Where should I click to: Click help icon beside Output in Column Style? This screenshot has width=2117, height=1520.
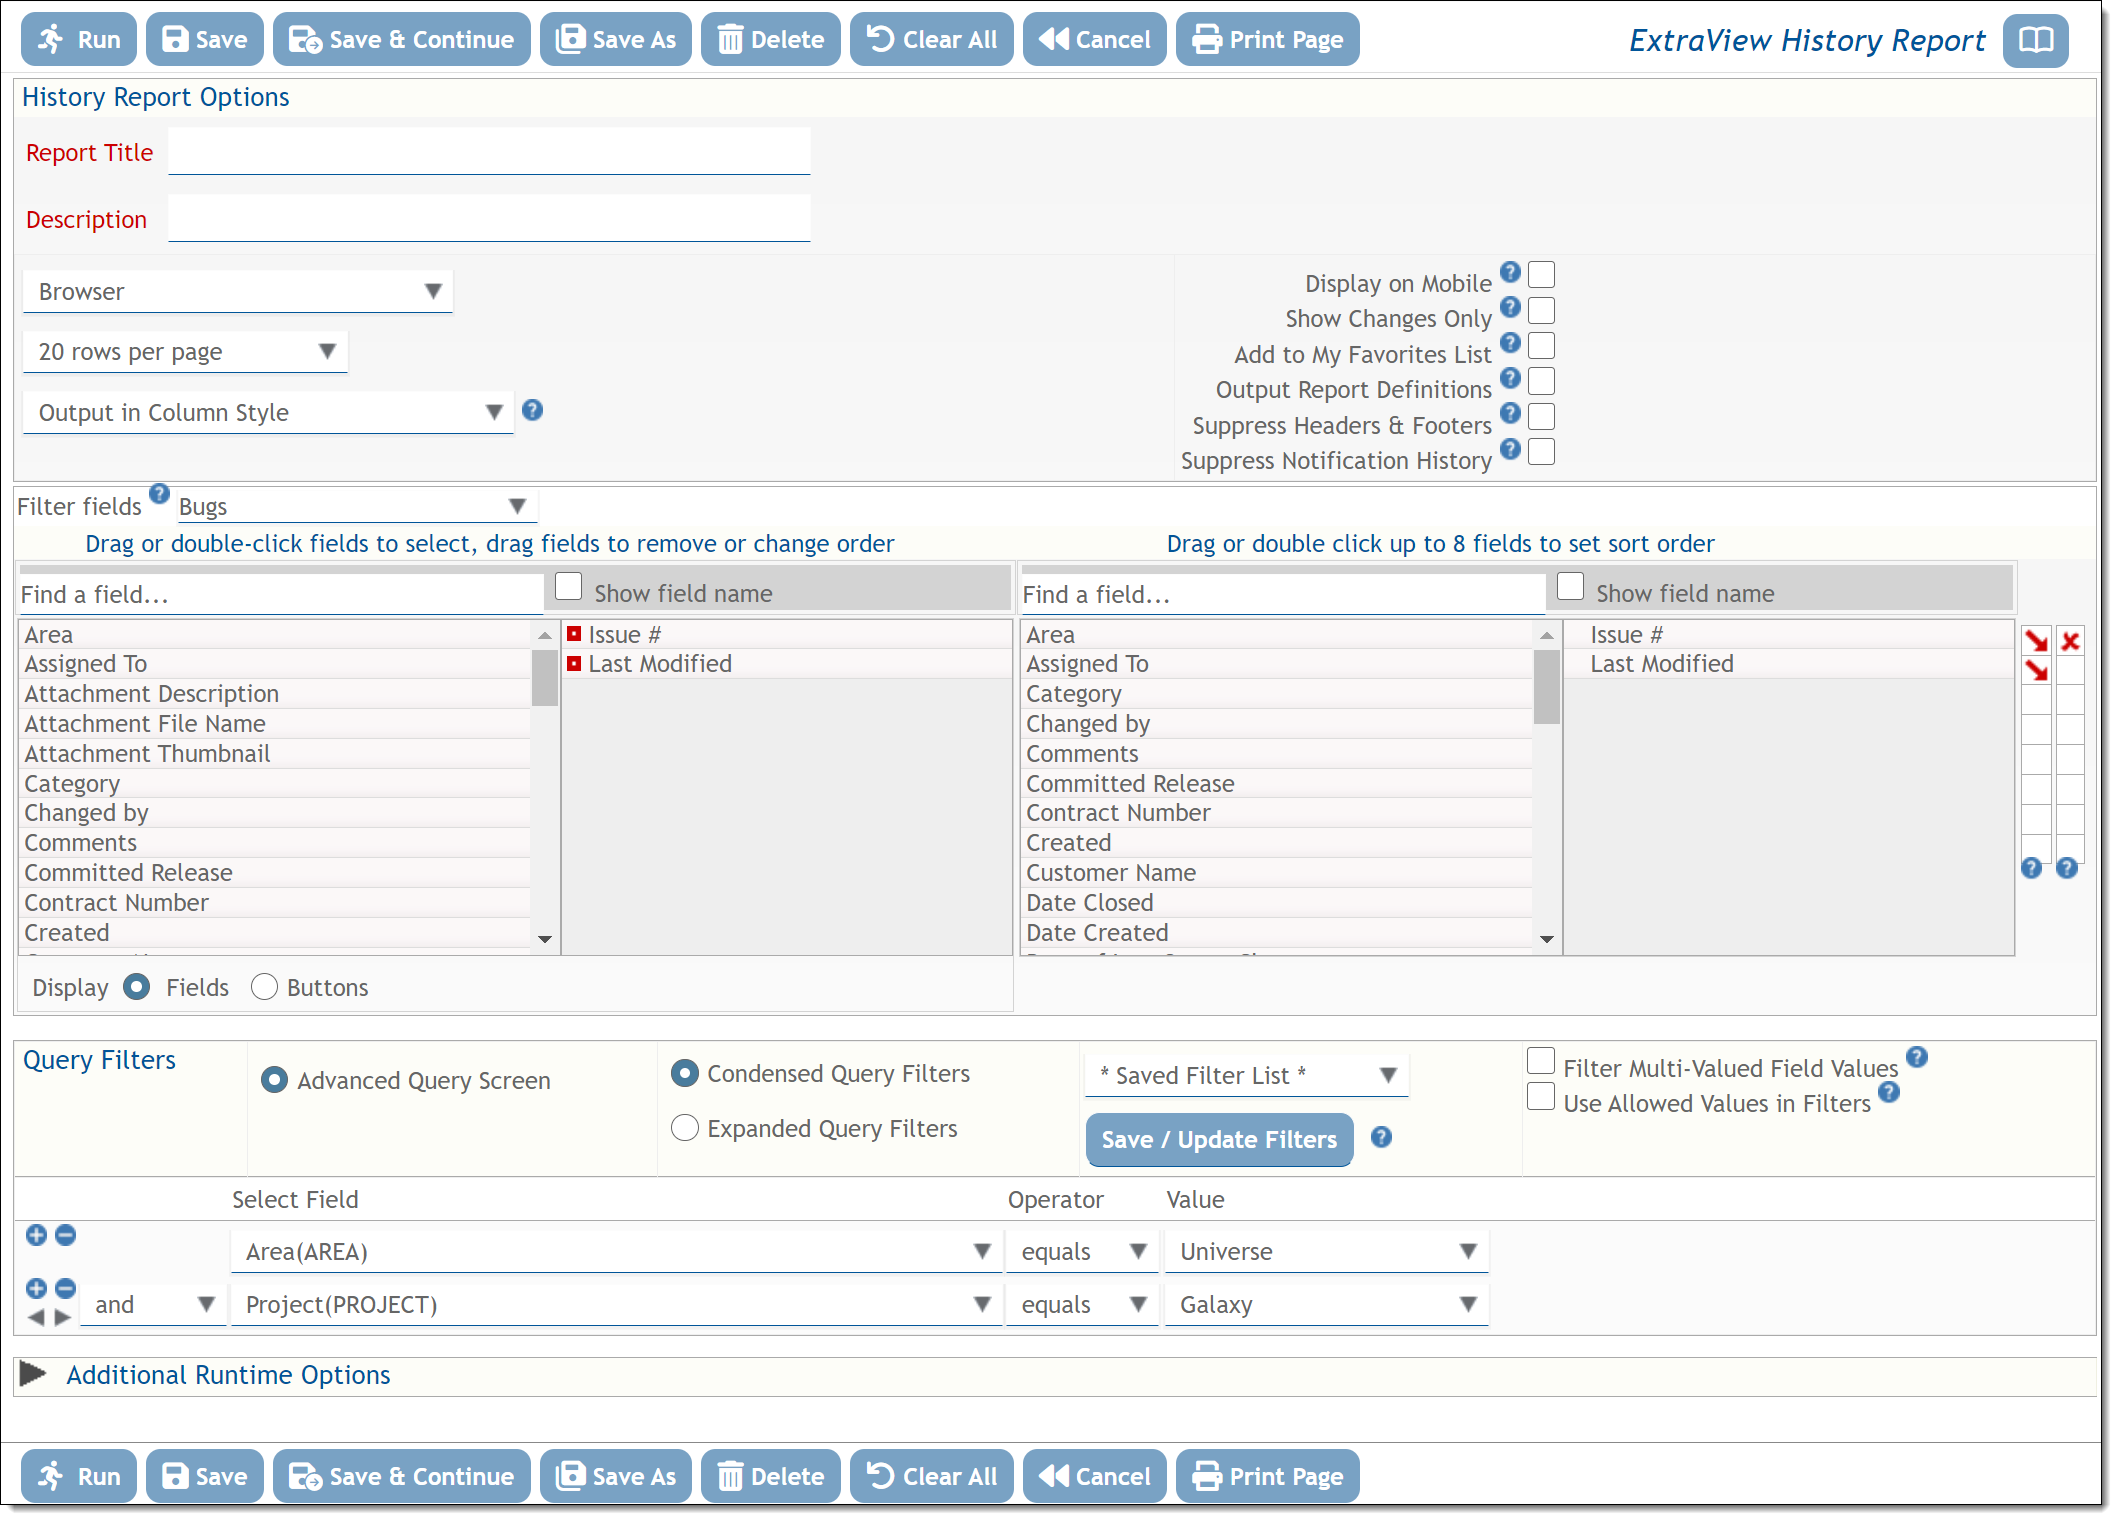click(532, 410)
